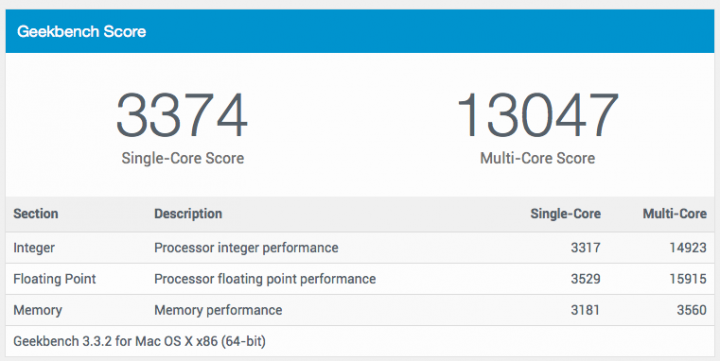Click the Integer multi-core value 14923

[x=688, y=248]
